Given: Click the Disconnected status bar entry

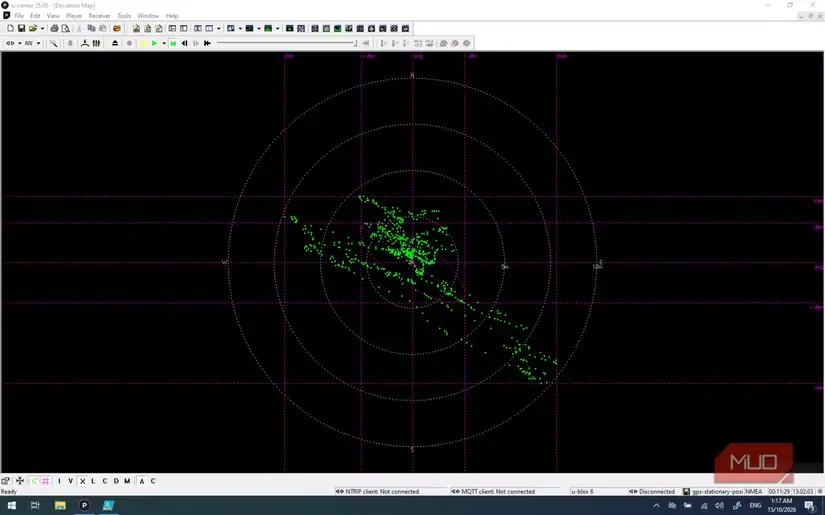Looking at the screenshot, I should pyautogui.click(x=652, y=491).
